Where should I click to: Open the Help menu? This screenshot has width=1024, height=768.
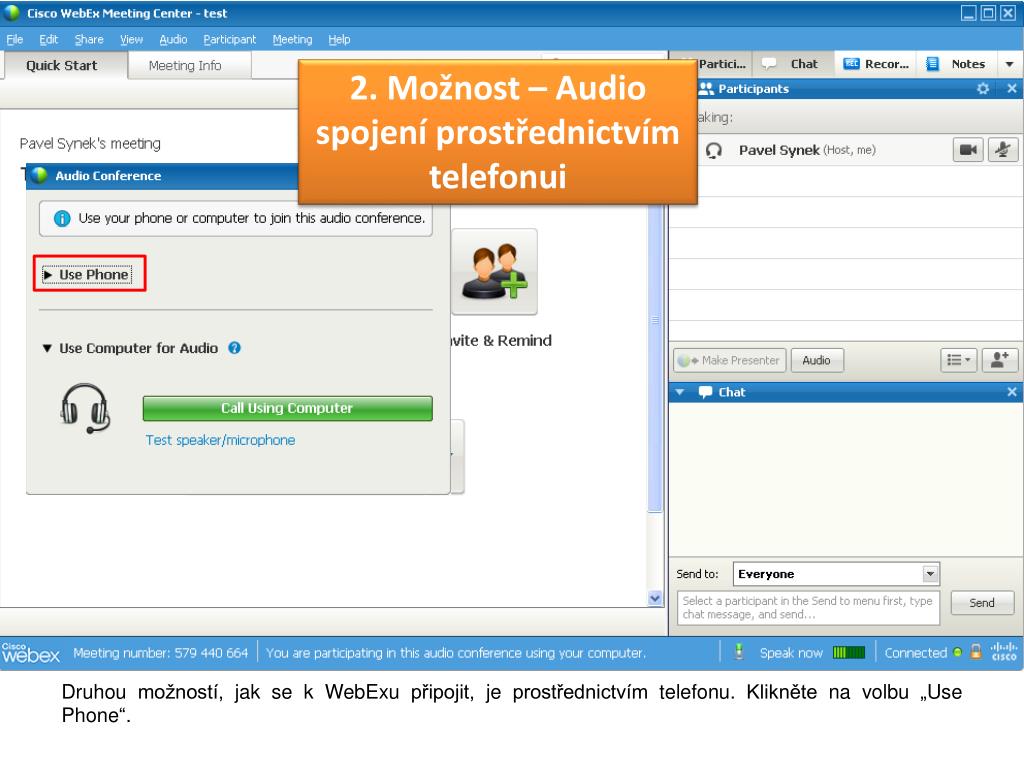(339, 40)
